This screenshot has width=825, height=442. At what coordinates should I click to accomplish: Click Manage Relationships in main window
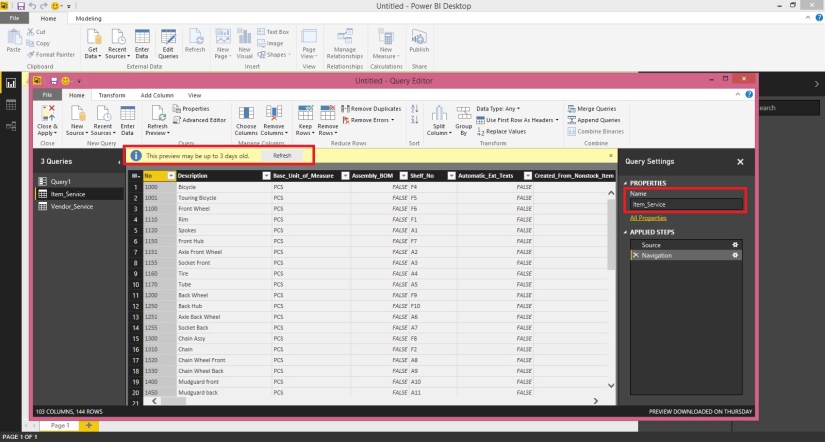pos(345,45)
